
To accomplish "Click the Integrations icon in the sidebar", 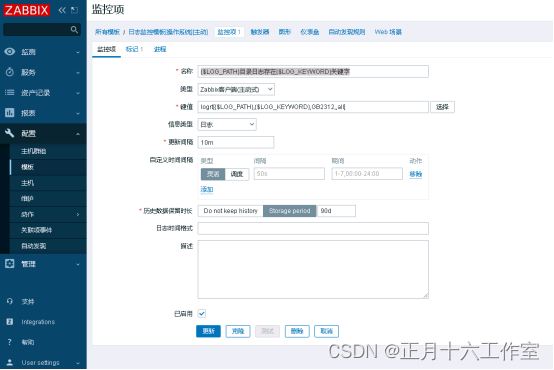I will [x=10, y=322].
